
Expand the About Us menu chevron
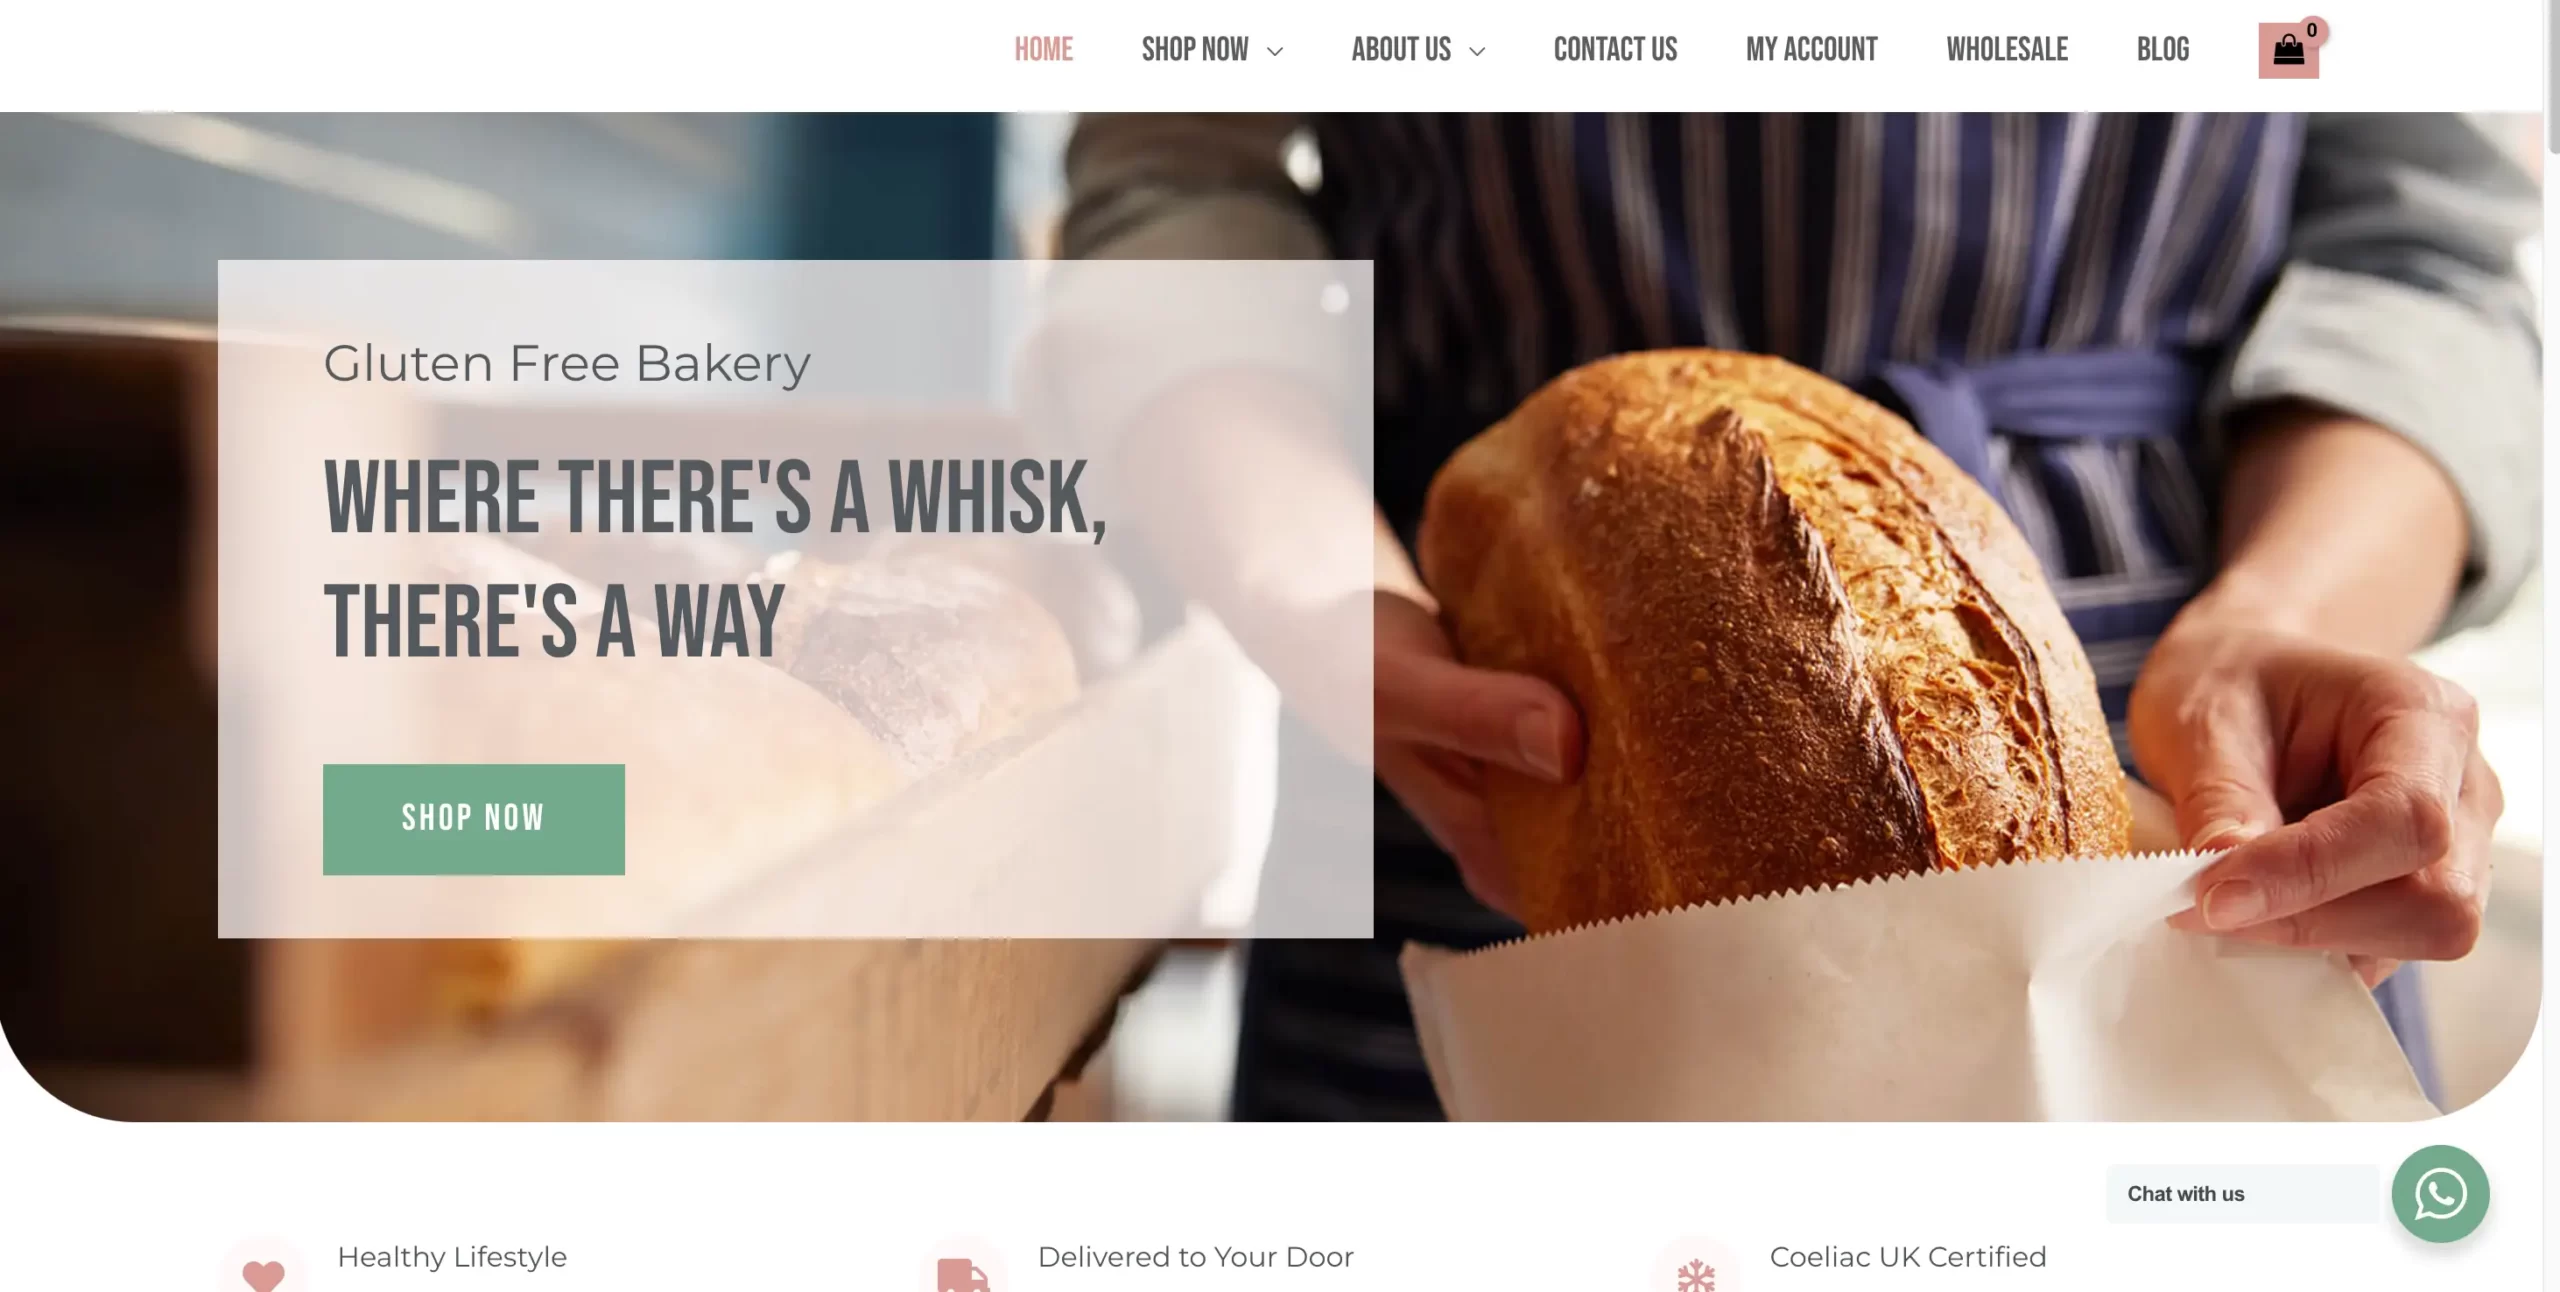click(x=1477, y=51)
